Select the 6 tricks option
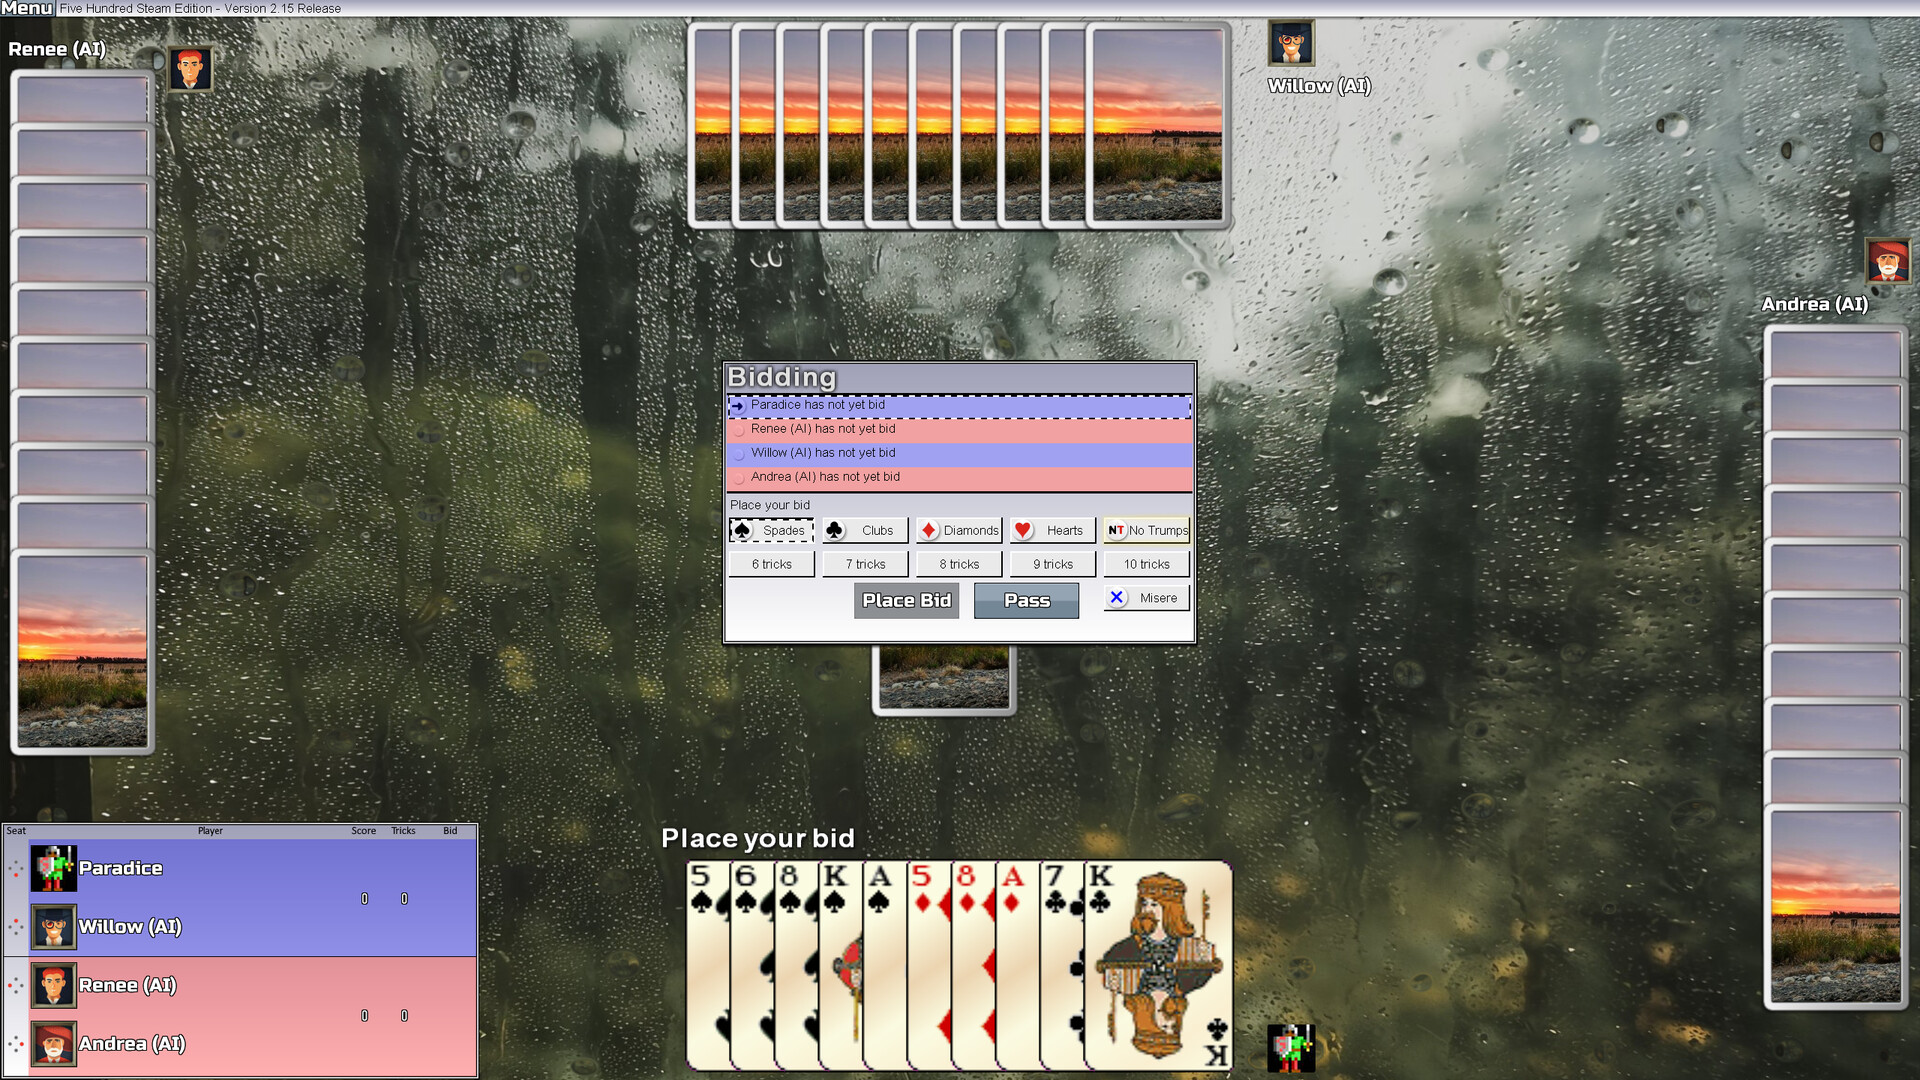 [x=771, y=564]
